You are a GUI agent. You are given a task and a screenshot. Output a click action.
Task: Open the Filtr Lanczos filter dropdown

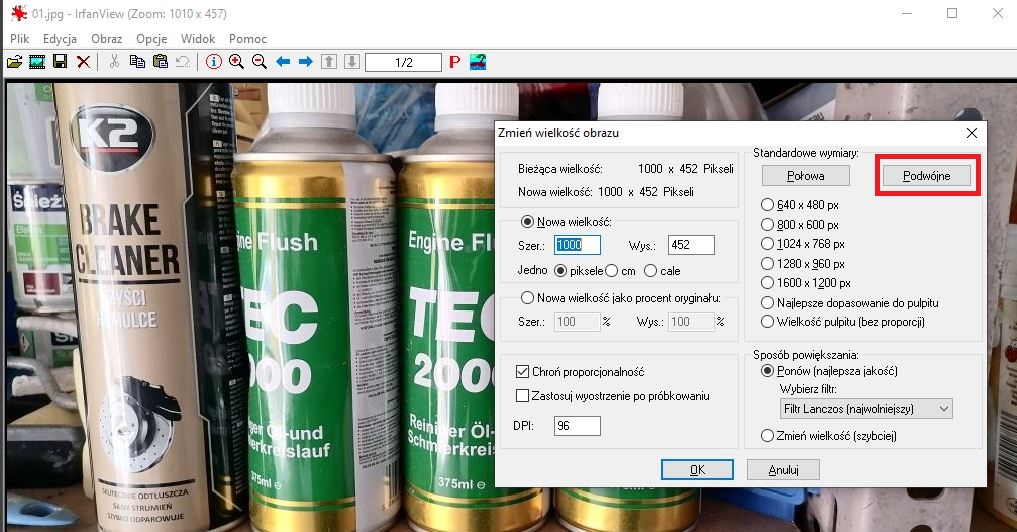[866, 409]
